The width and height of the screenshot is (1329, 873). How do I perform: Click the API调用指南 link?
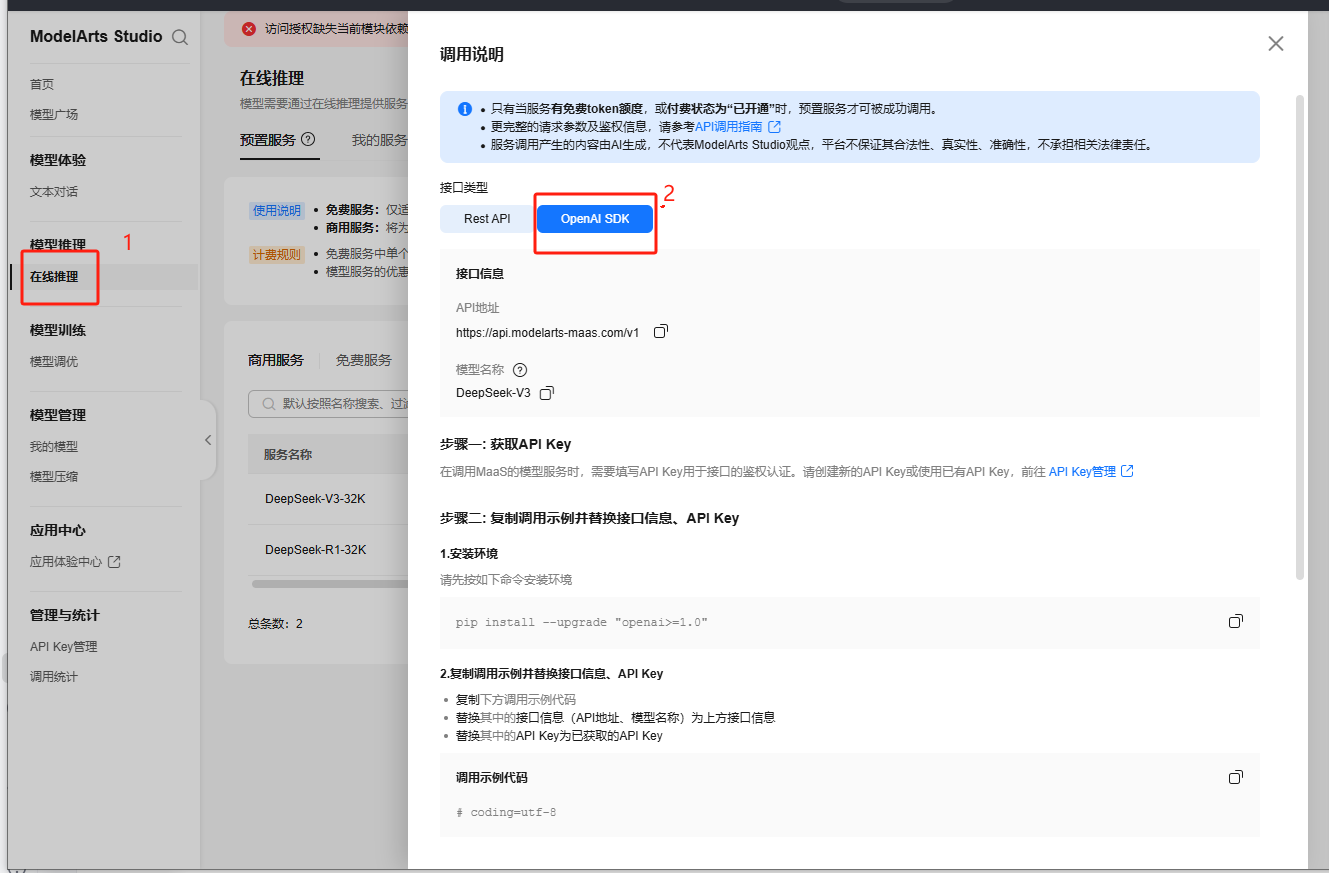[728, 127]
